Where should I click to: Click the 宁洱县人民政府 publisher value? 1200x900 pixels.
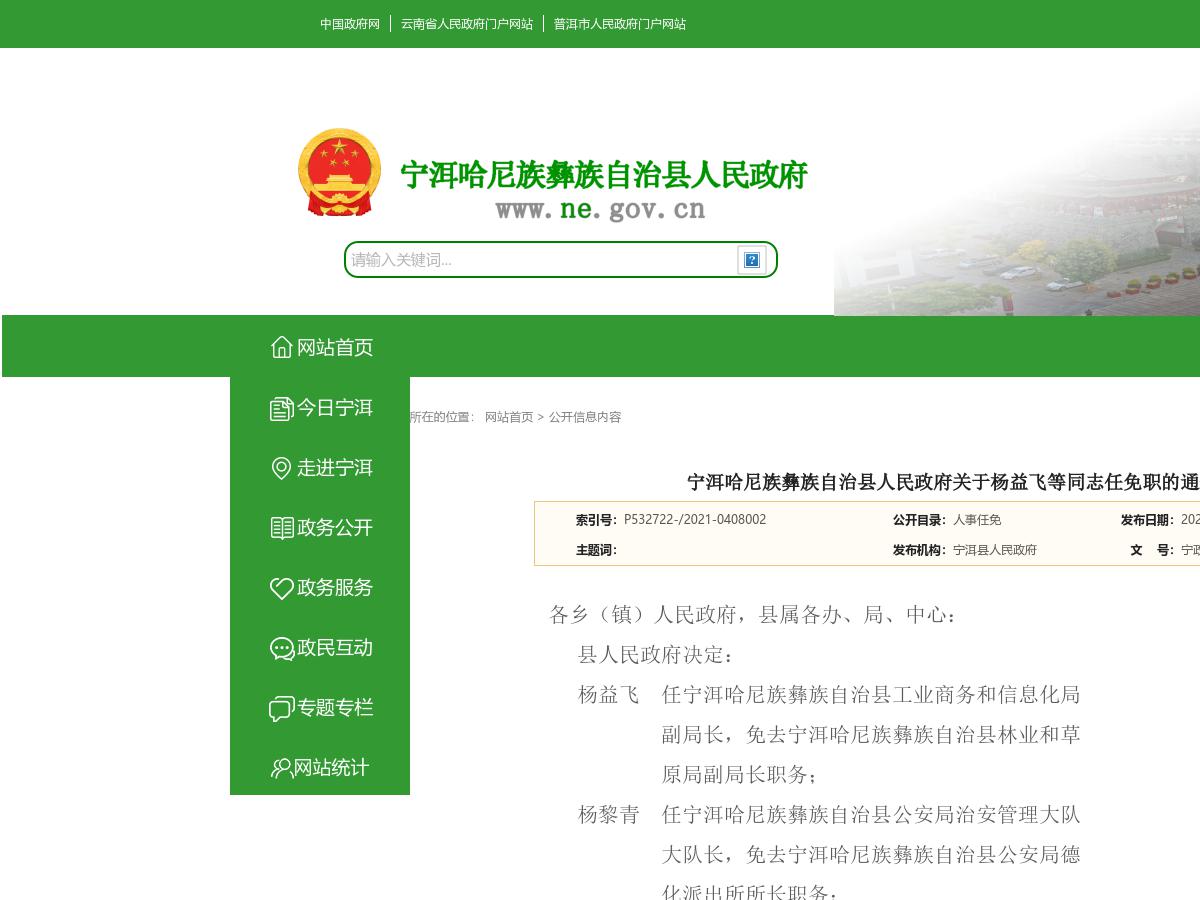pos(995,550)
